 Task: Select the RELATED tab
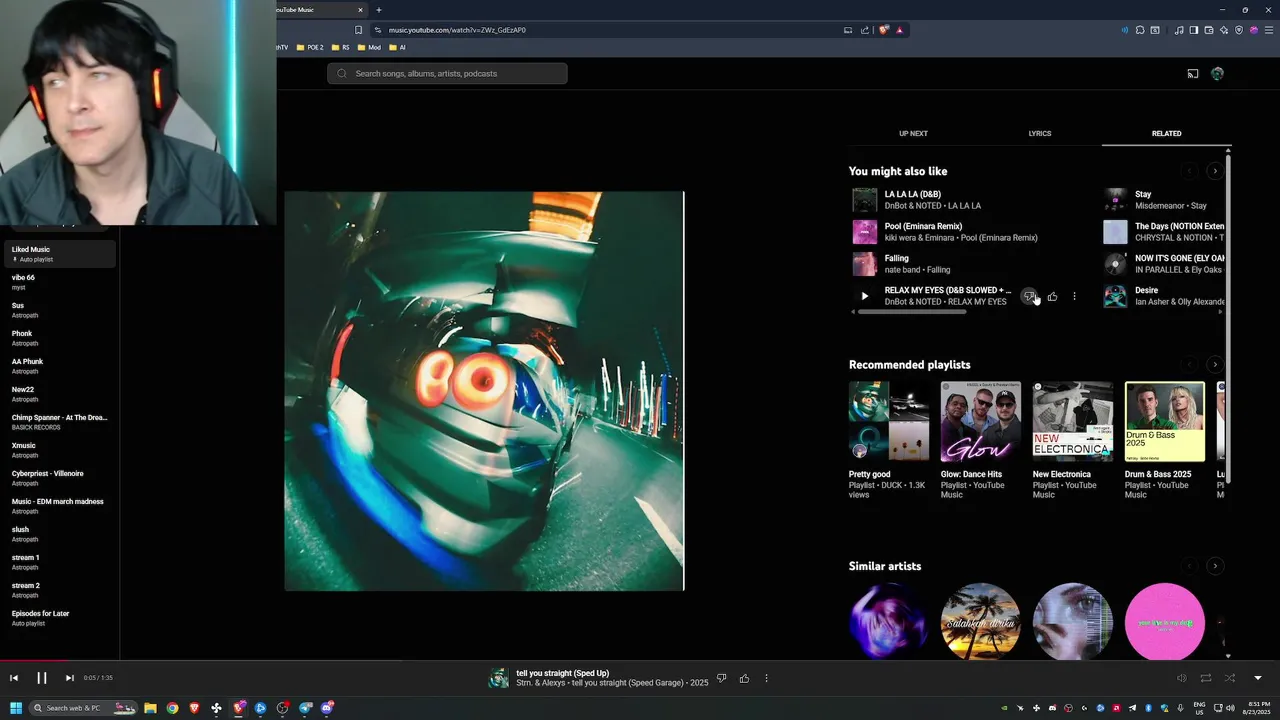click(1166, 133)
